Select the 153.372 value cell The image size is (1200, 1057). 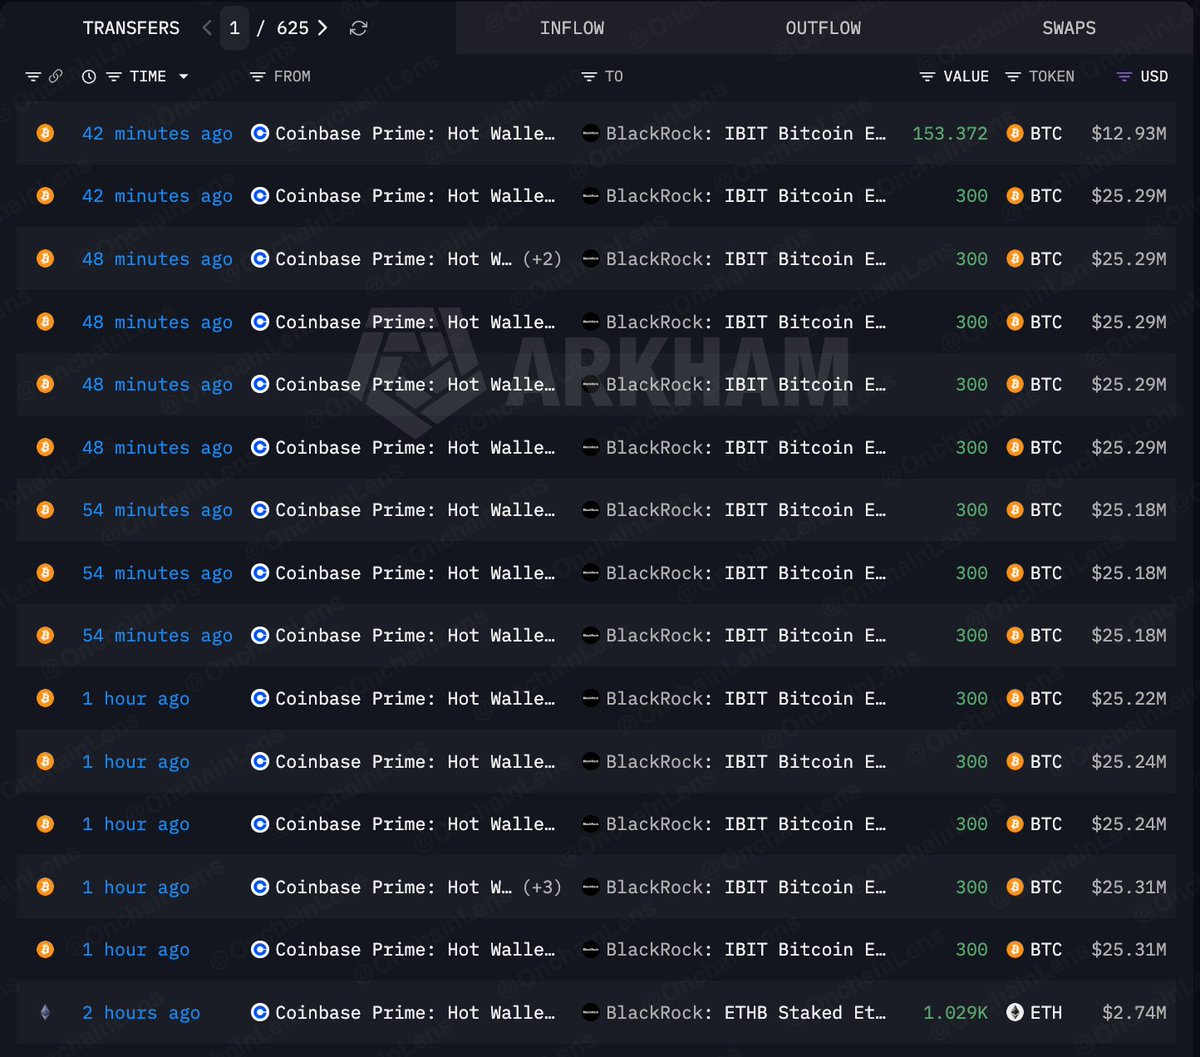(950, 133)
